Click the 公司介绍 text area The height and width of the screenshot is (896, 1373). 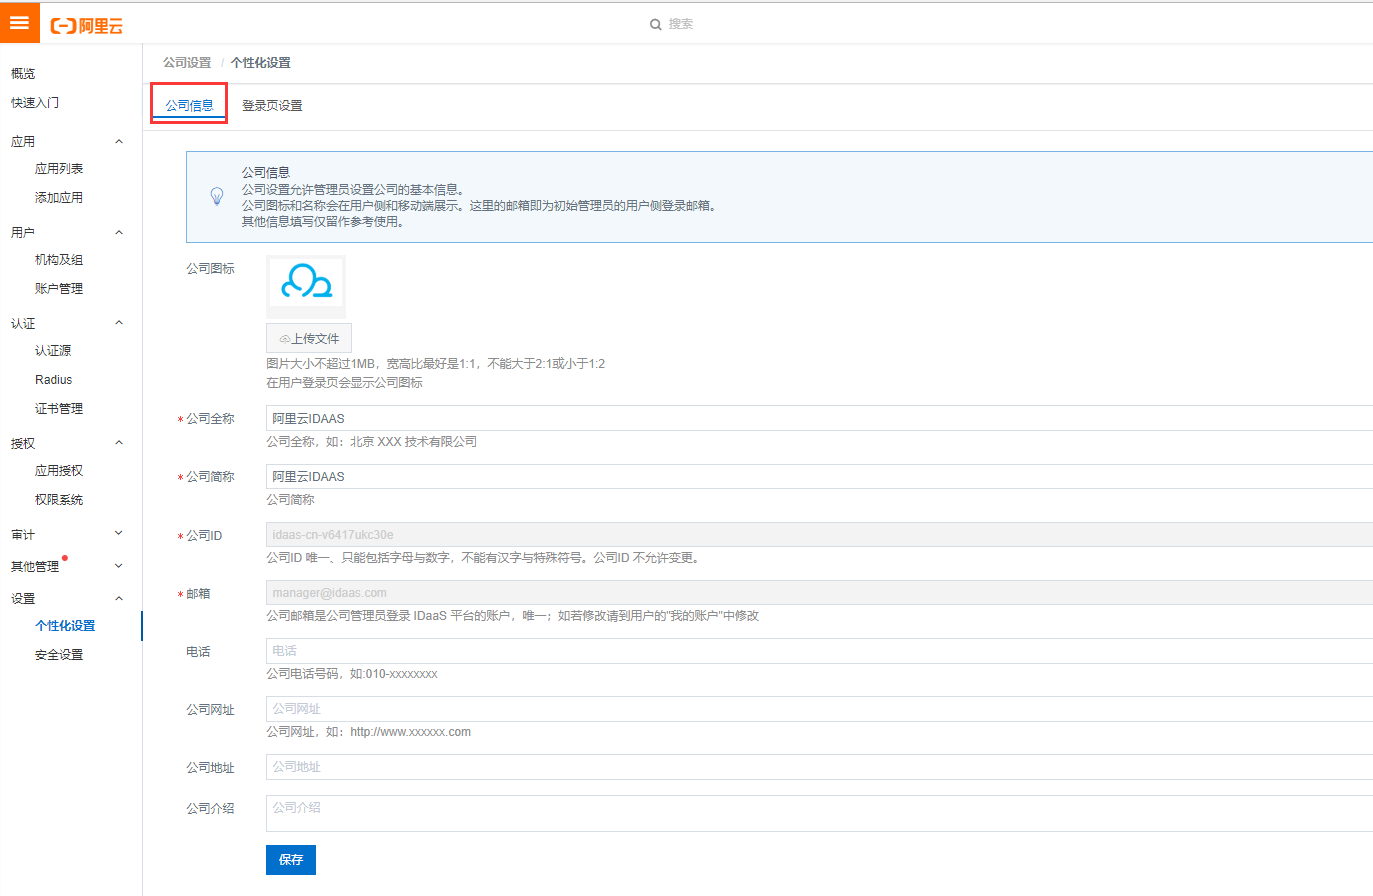tap(819, 813)
